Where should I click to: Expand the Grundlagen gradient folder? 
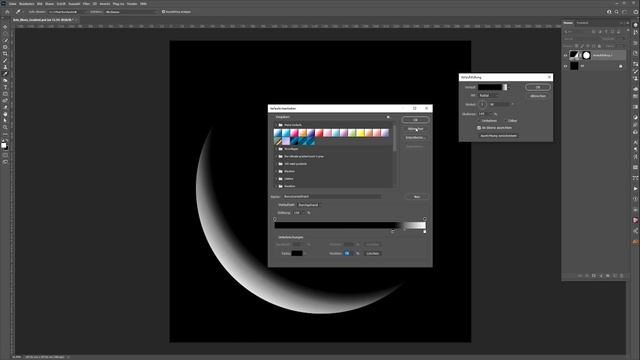(276, 149)
